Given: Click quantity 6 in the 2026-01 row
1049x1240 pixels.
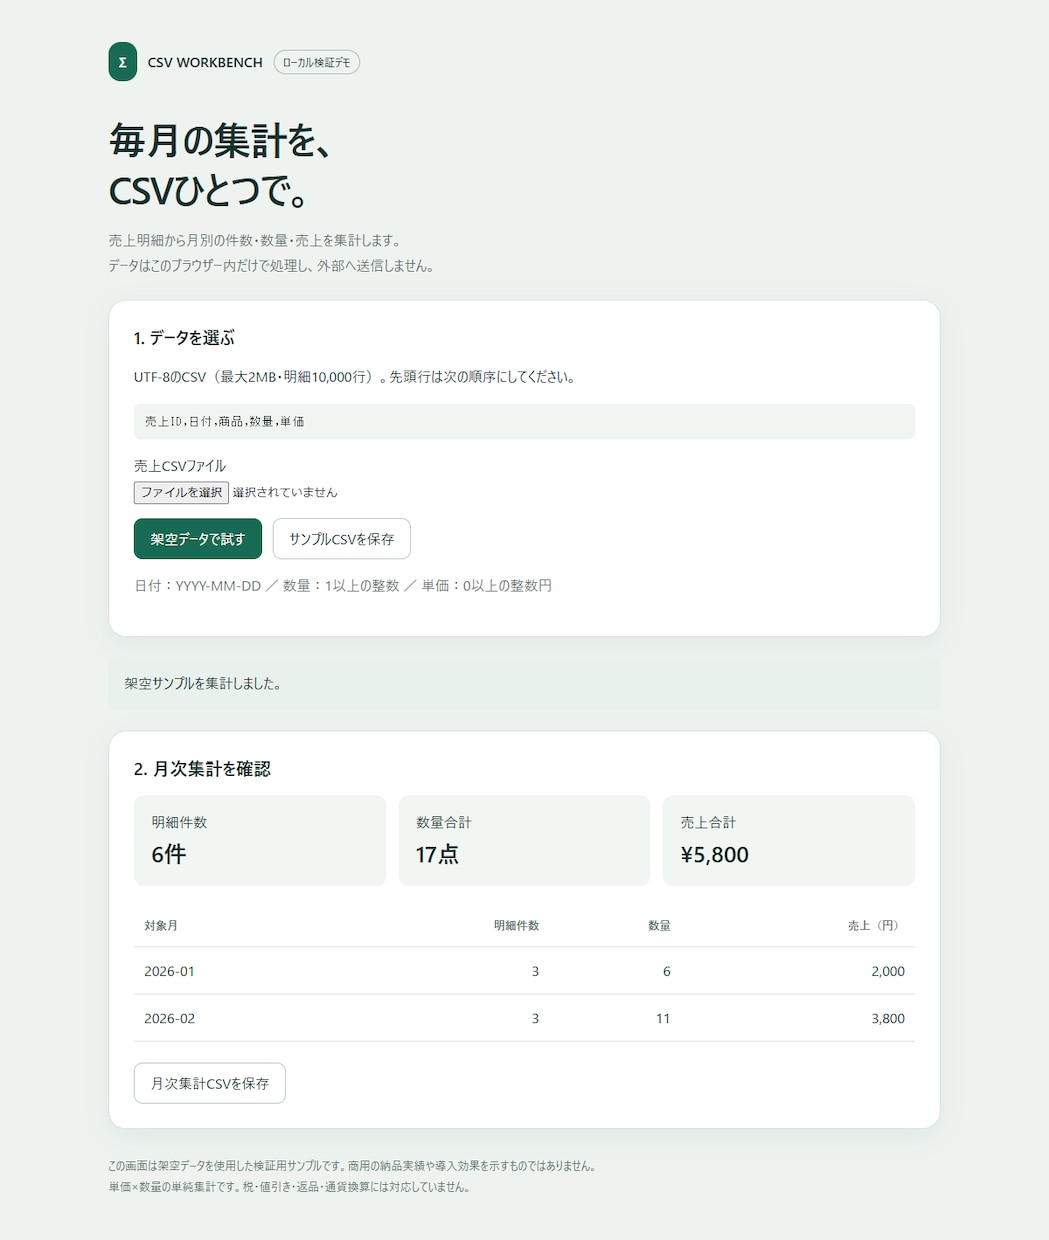Looking at the screenshot, I should 667,971.
